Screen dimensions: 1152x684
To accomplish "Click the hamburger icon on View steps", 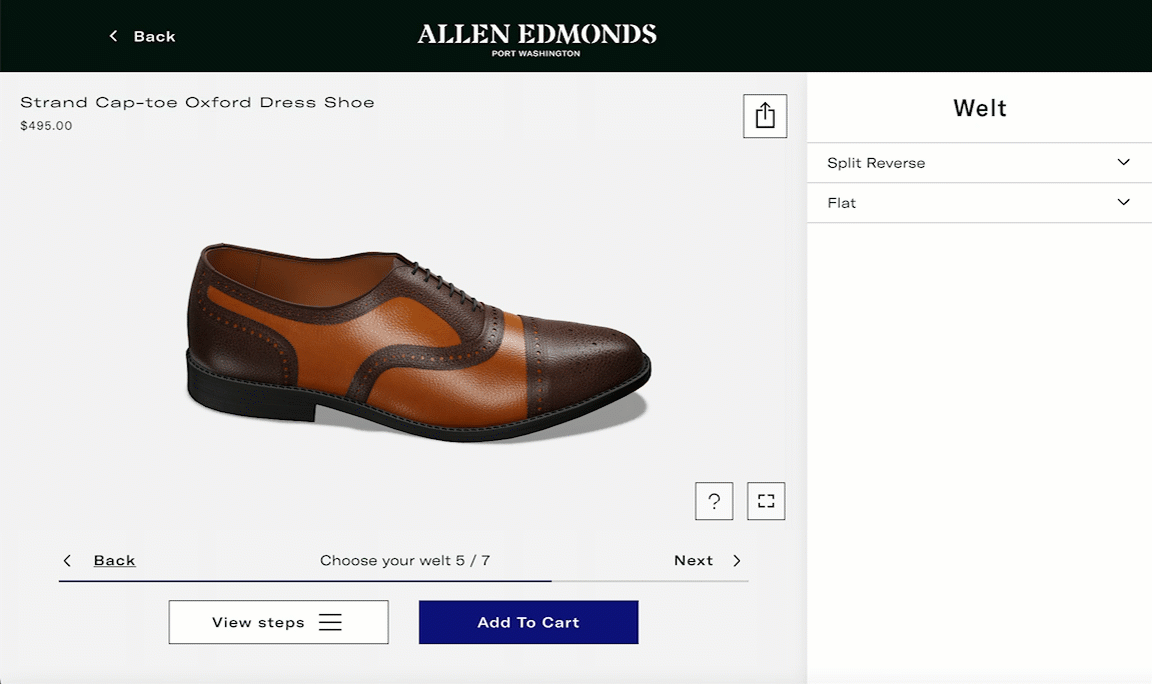I will click(x=330, y=622).
